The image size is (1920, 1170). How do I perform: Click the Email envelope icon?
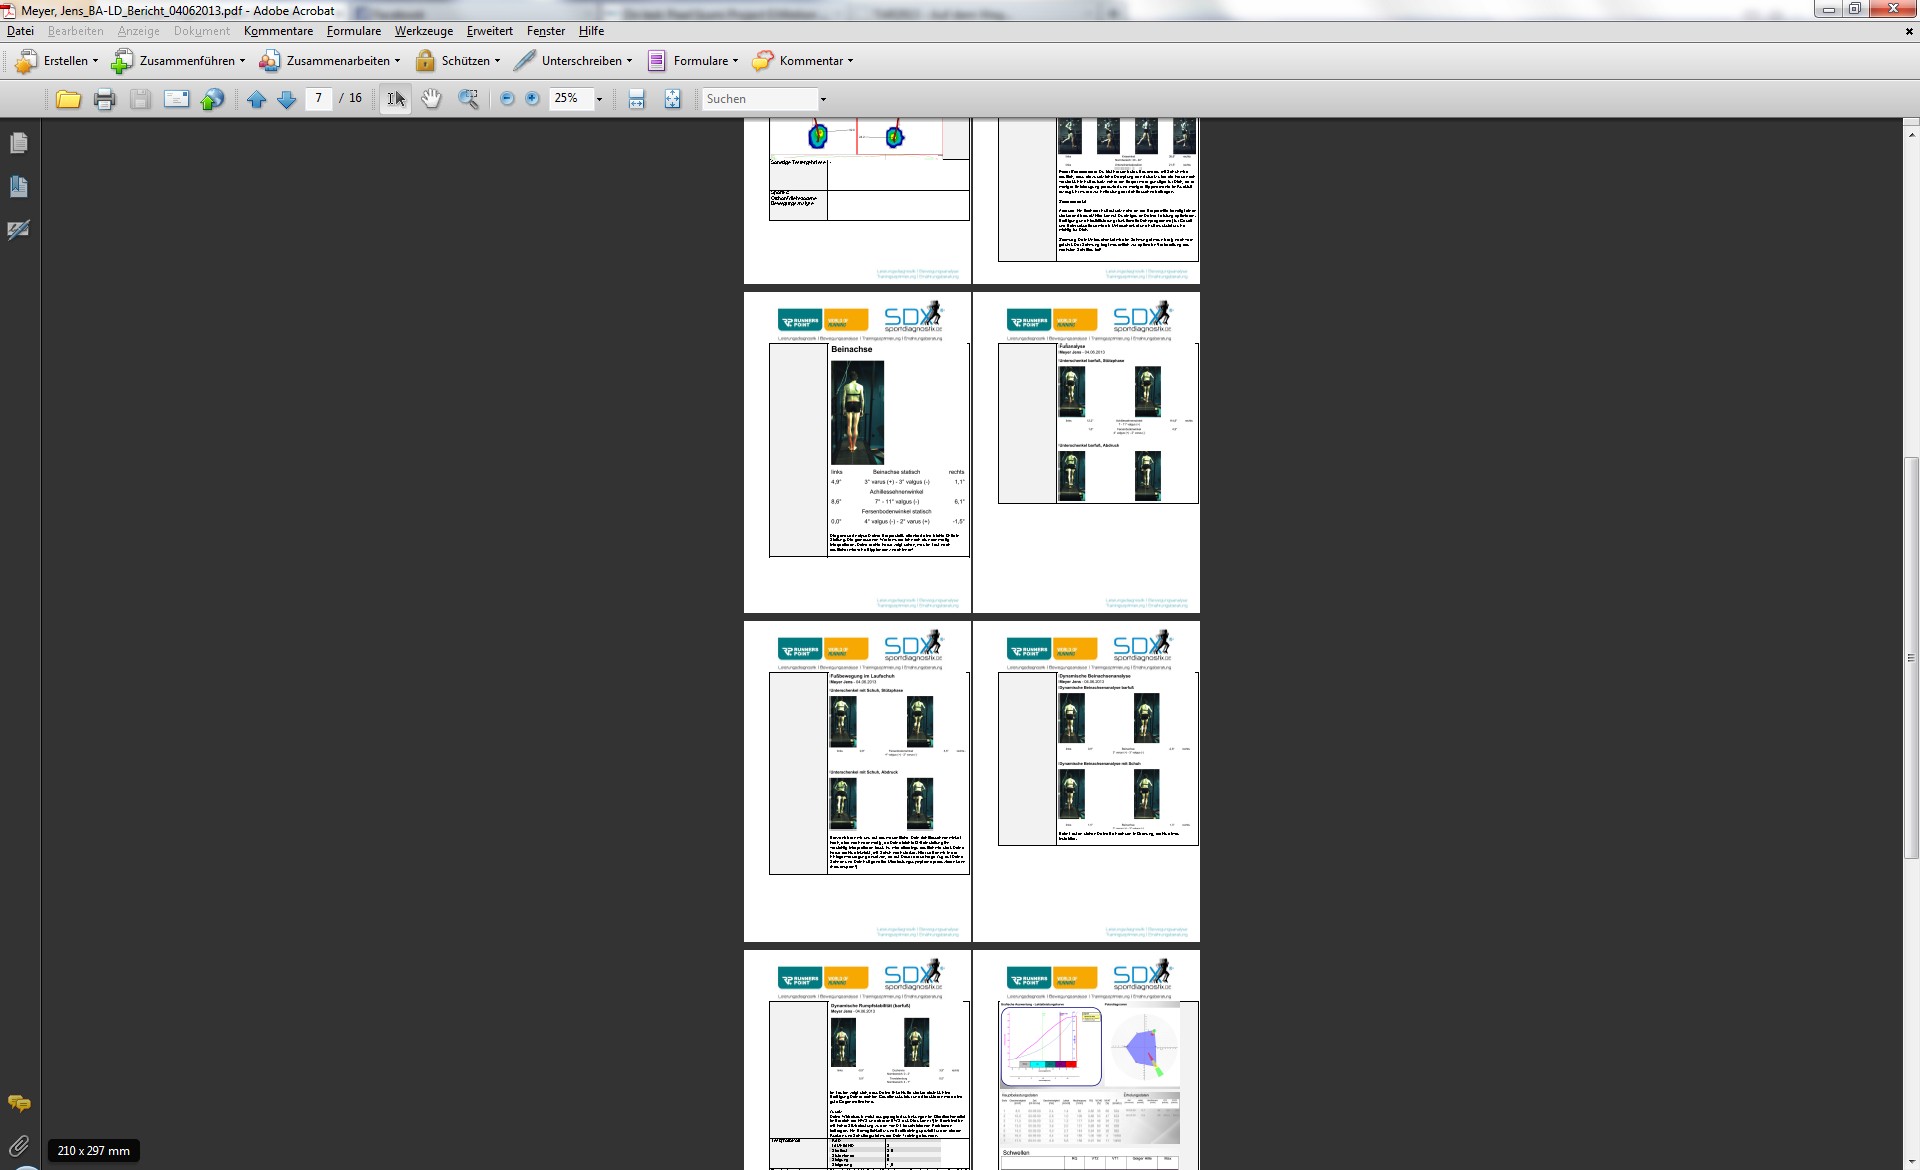176,99
